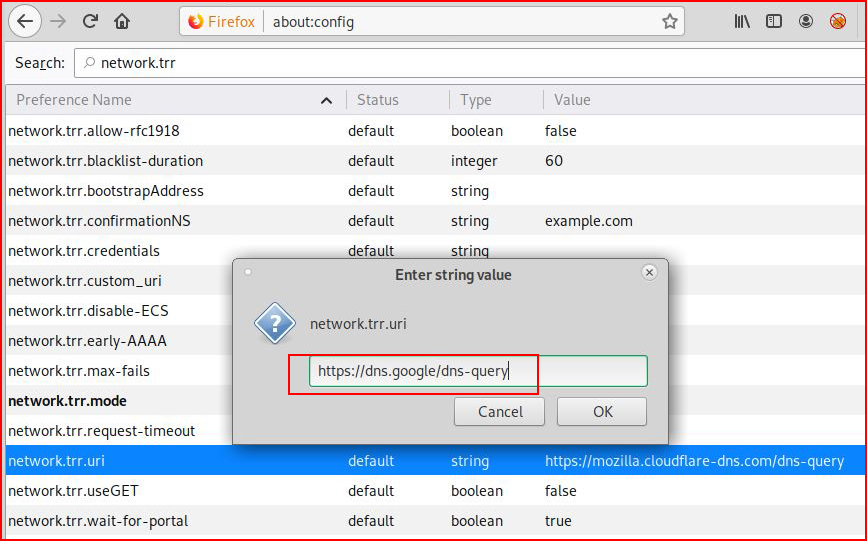Confirm the dialog with OK

pyautogui.click(x=602, y=412)
